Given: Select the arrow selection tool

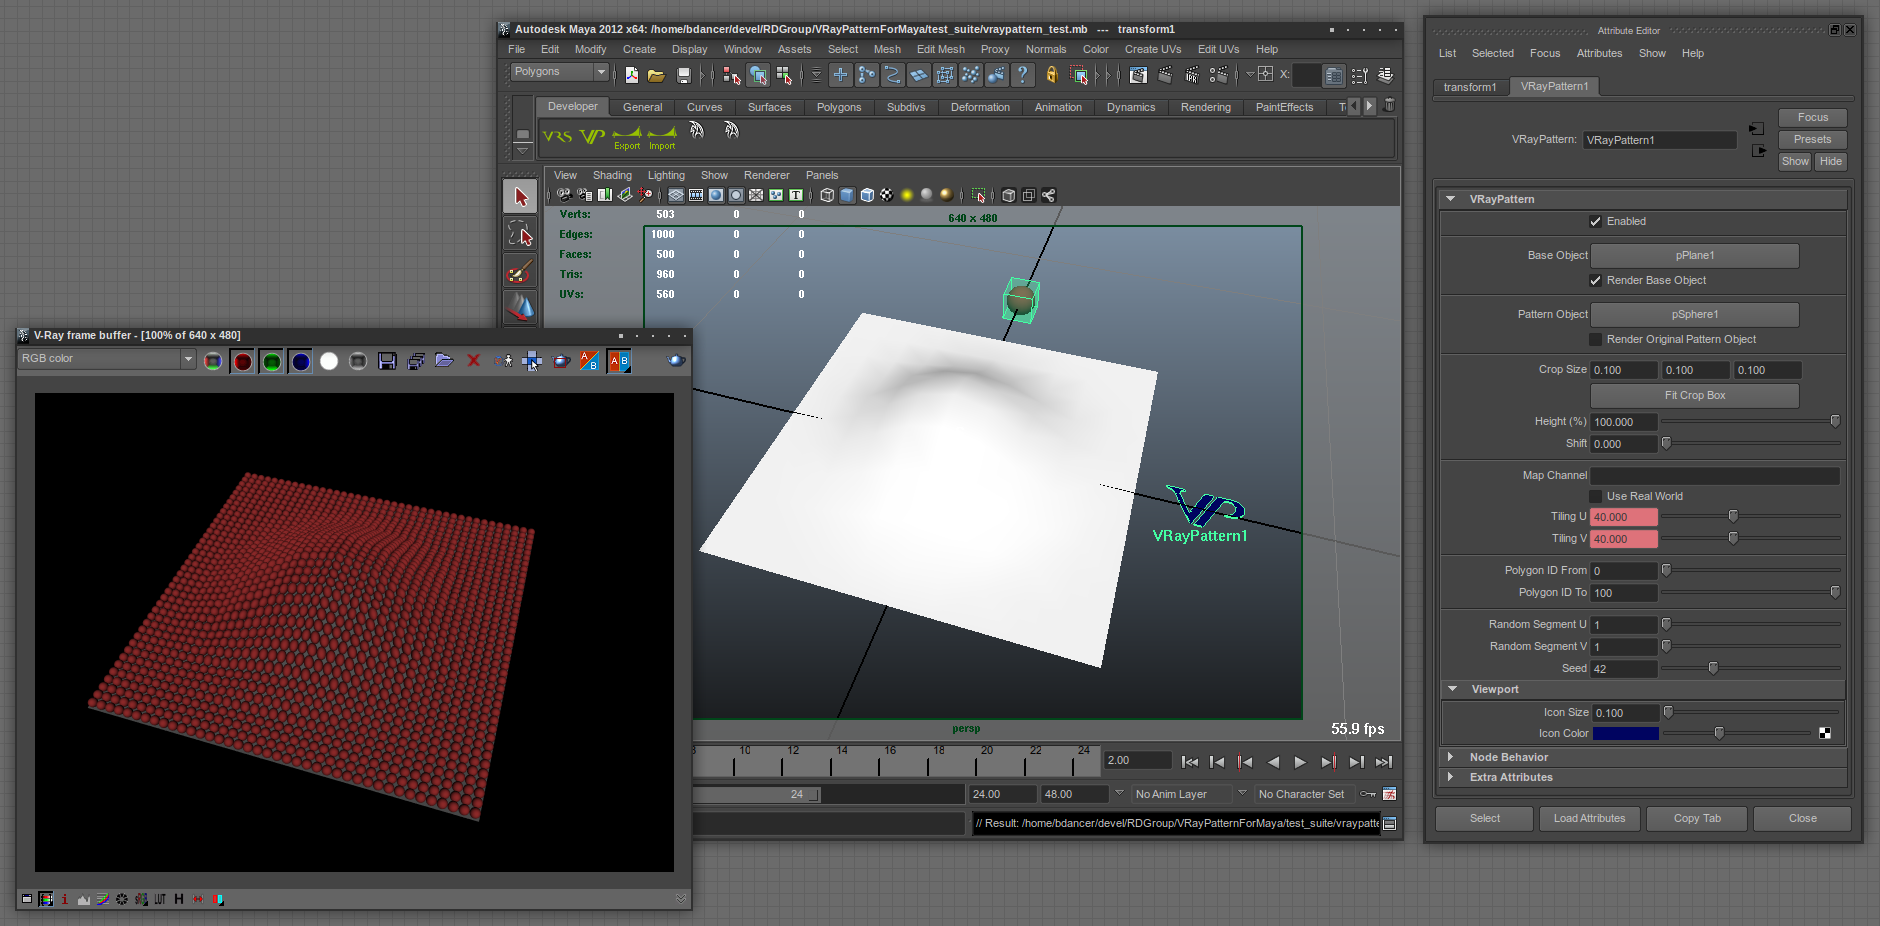Looking at the screenshot, I should (x=520, y=197).
